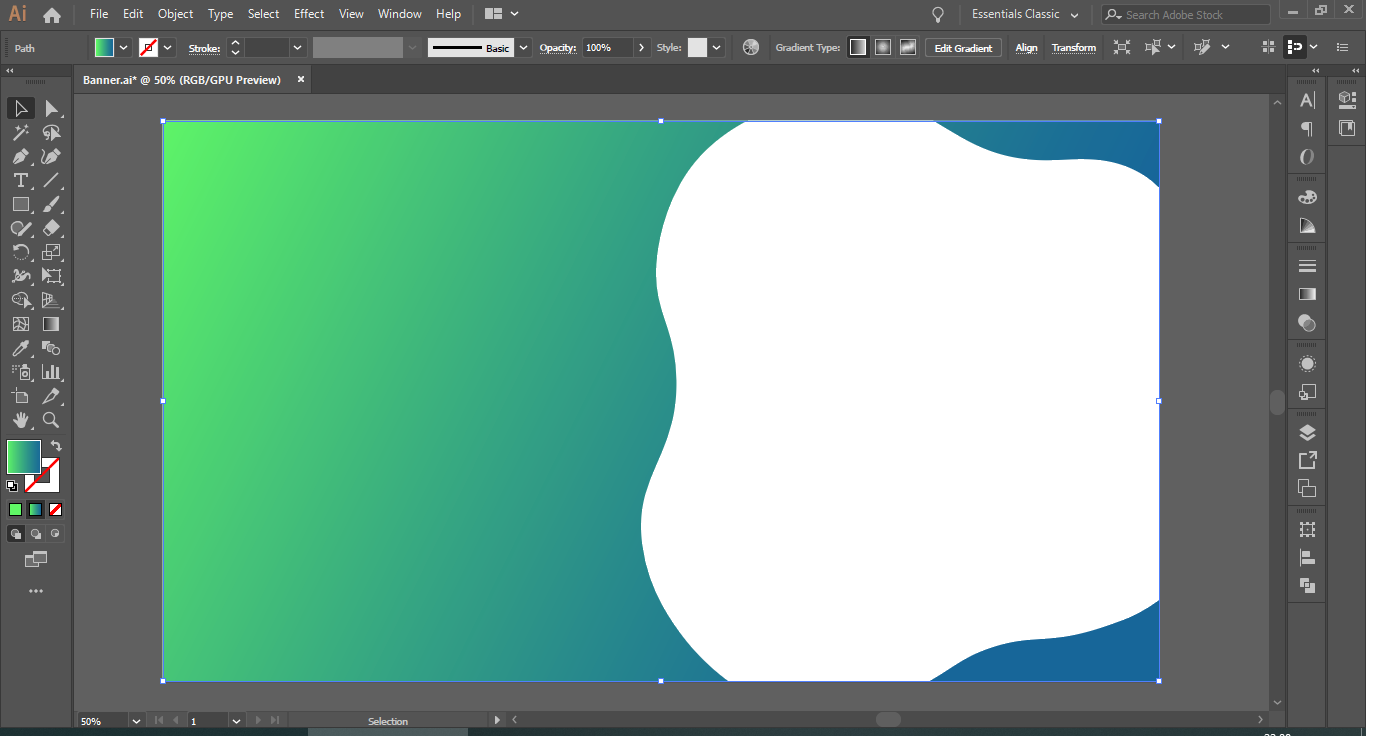Open the graphic Style dropdown

716,48
